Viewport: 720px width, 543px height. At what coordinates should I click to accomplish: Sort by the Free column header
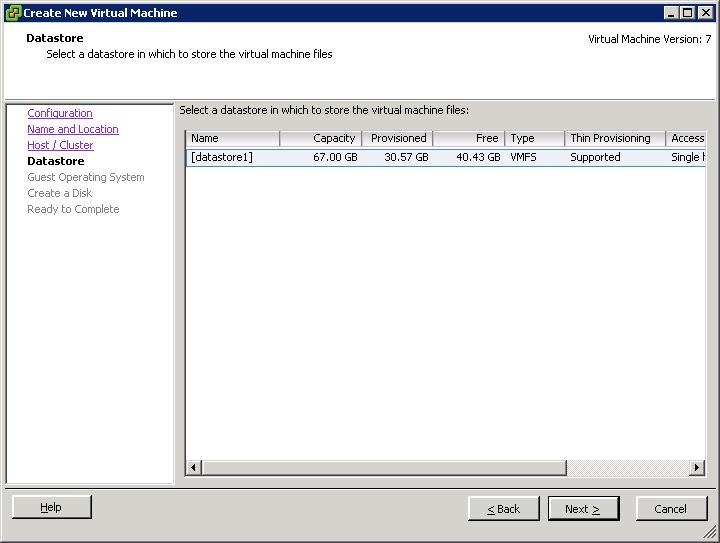coord(469,138)
